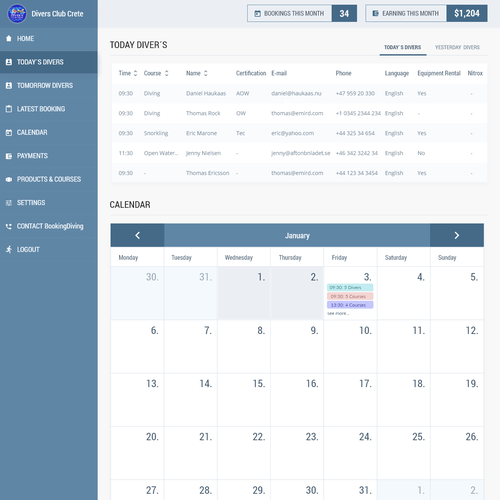Click the Contact BookingDiving phone icon
The height and width of the screenshot is (500, 500).
pyautogui.click(x=9, y=226)
